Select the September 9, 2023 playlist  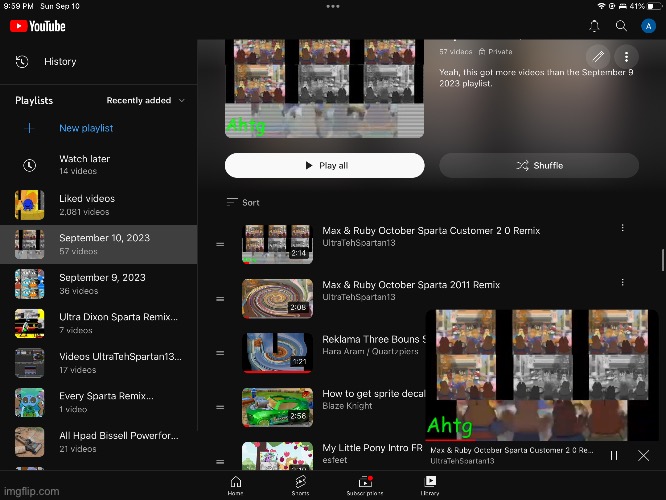click(x=99, y=284)
